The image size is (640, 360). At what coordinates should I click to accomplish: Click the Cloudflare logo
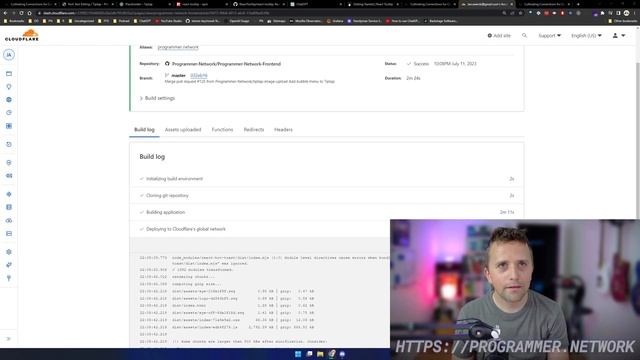click(x=22, y=35)
